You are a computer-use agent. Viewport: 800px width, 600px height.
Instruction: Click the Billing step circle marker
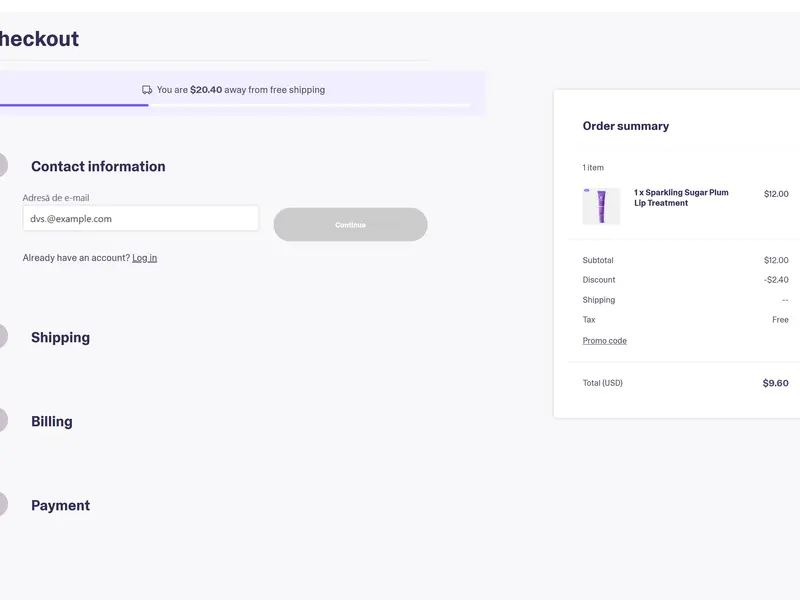coord(2,421)
